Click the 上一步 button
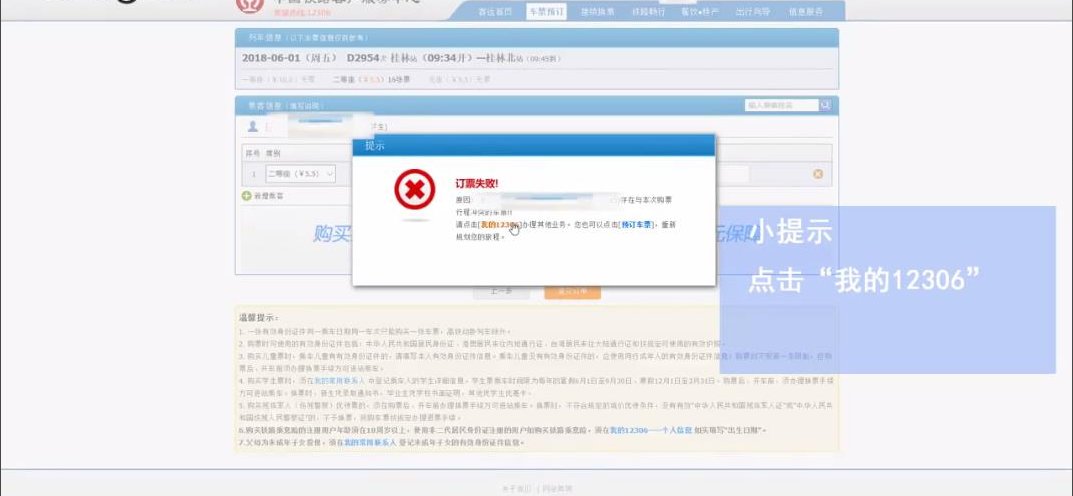Image resolution: width=1073 pixels, height=496 pixels. point(501,291)
